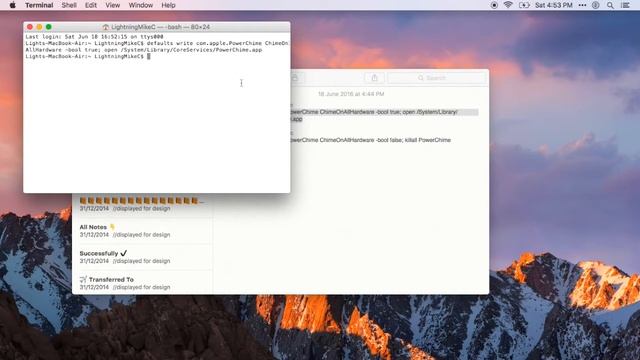Minimize the Terminal window with yellow button
The image size is (640, 360).
[x=39, y=27]
